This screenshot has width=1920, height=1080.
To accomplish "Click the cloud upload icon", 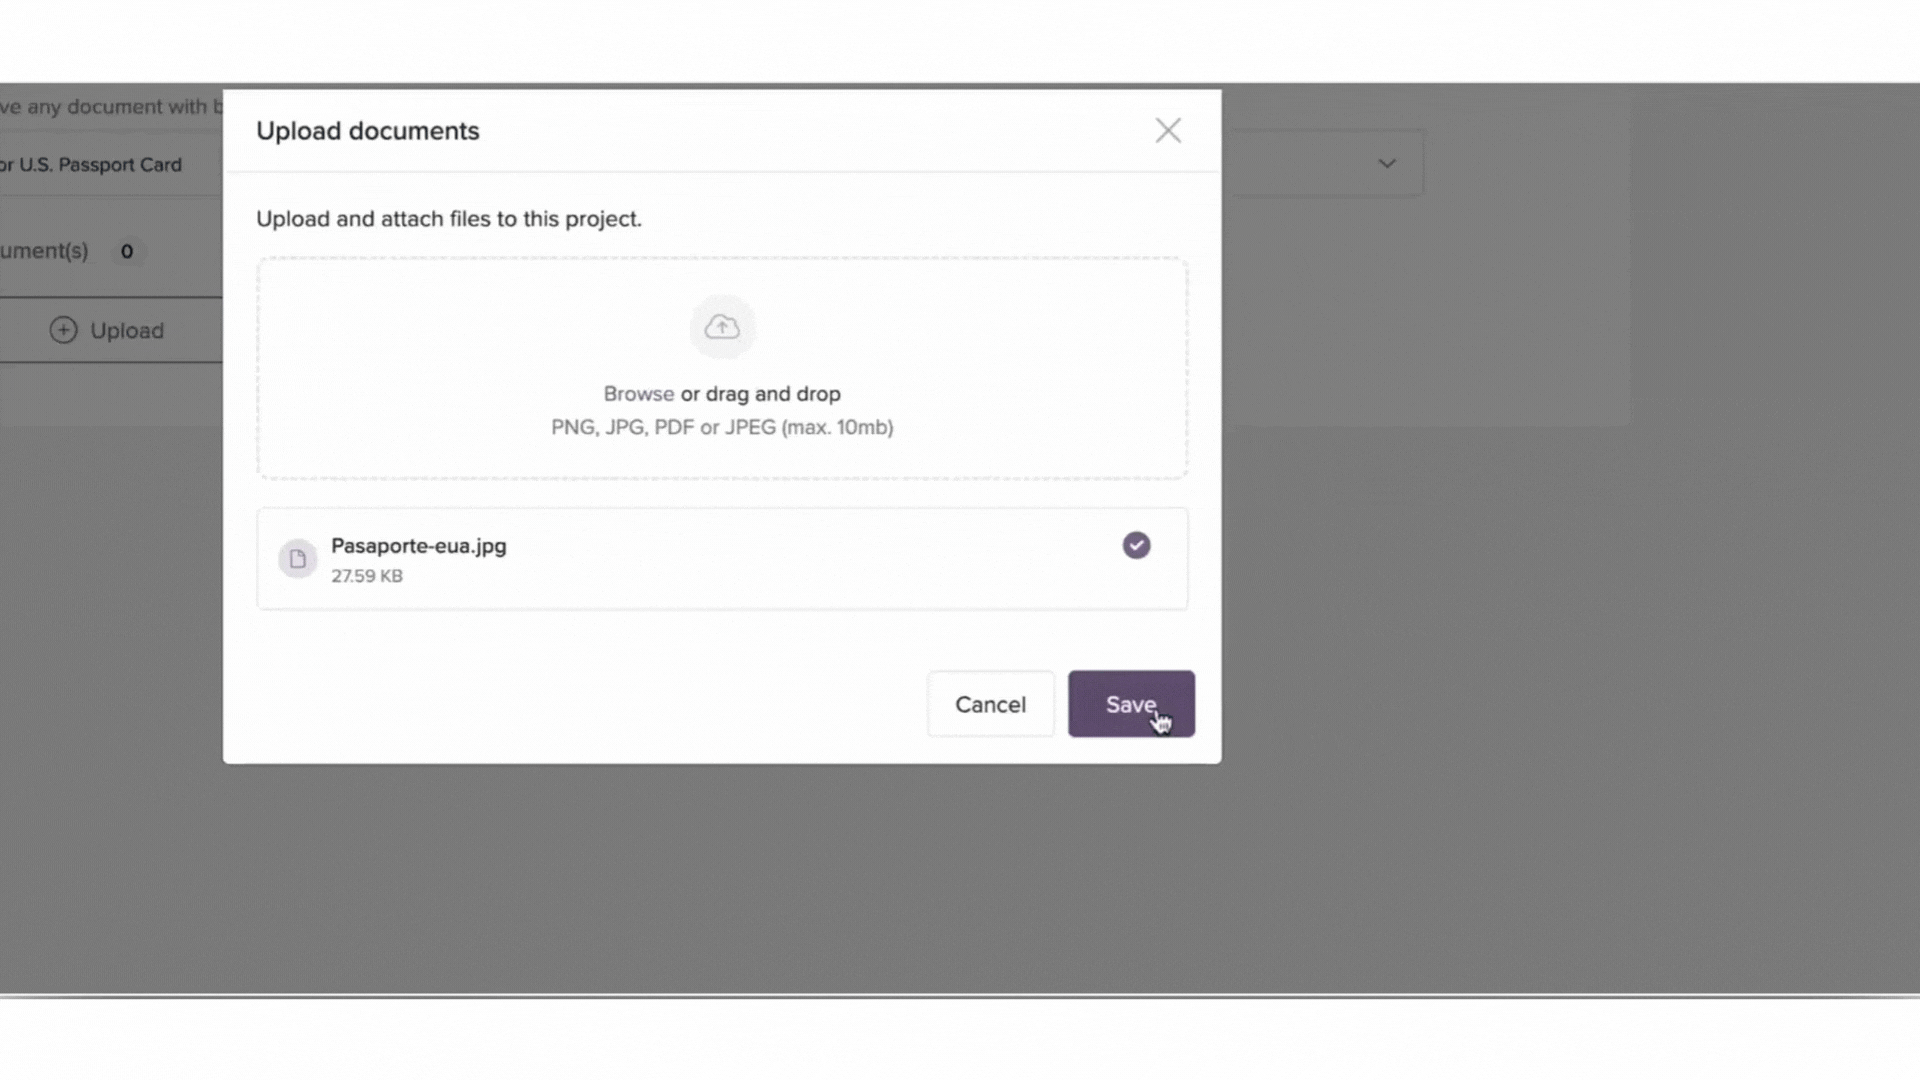I will (722, 327).
